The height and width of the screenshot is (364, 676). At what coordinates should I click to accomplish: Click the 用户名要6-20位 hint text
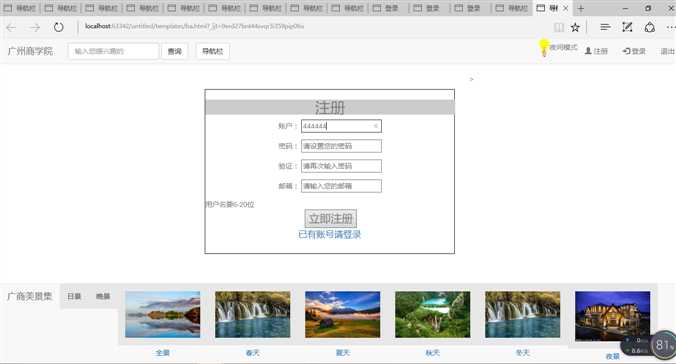(230, 204)
